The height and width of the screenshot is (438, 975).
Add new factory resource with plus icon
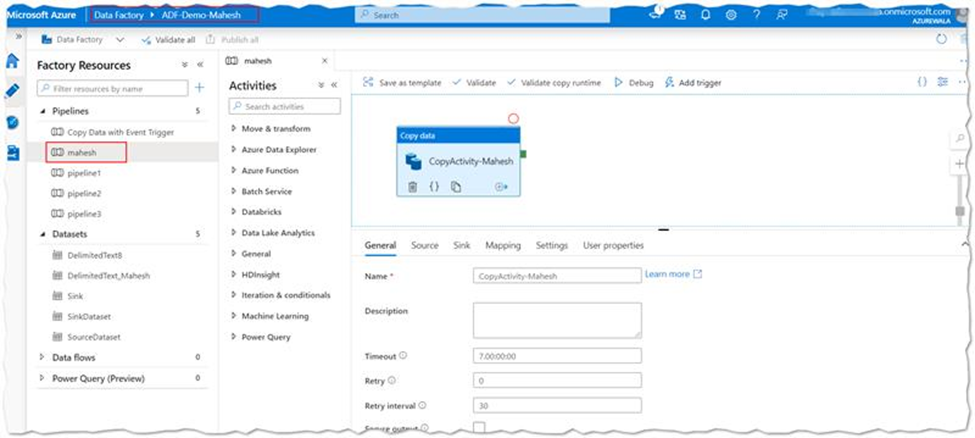point(199,88)
